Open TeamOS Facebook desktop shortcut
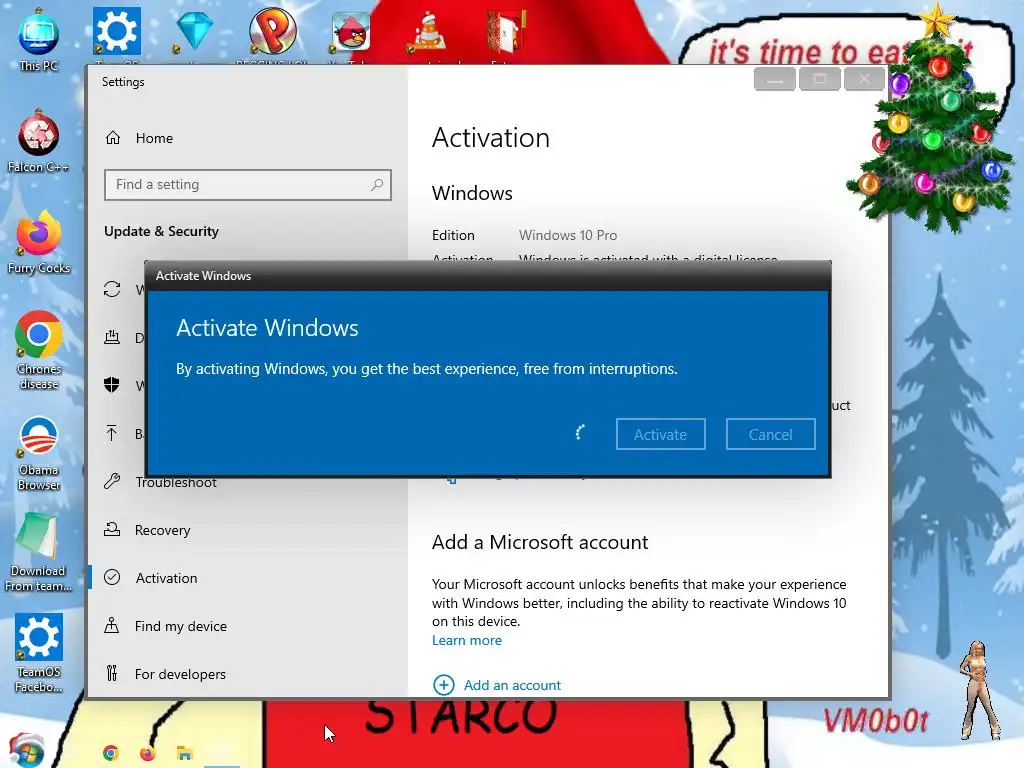Image resolution: width=1024 pixels, height=768 pixels. pos(39,653)
